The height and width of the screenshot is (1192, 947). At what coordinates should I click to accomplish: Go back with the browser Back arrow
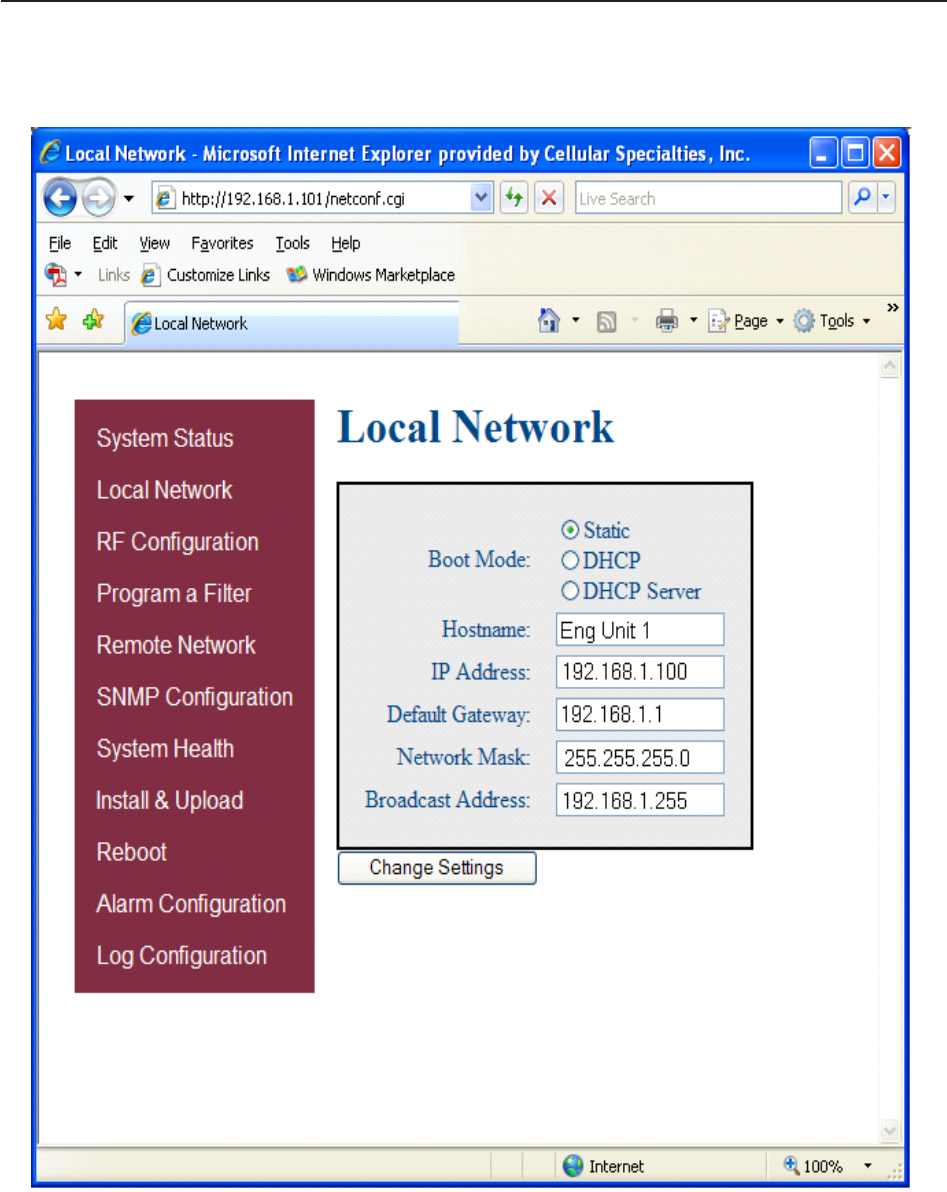(60, 198)
